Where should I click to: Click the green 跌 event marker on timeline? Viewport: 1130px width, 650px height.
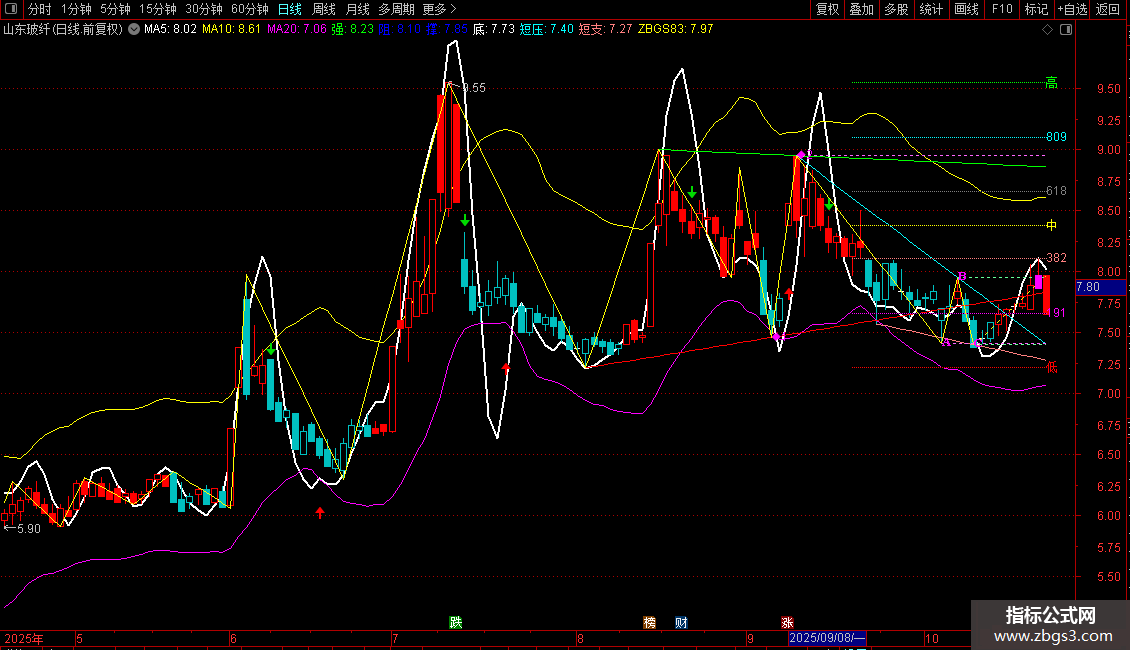(x=456, y=622)
